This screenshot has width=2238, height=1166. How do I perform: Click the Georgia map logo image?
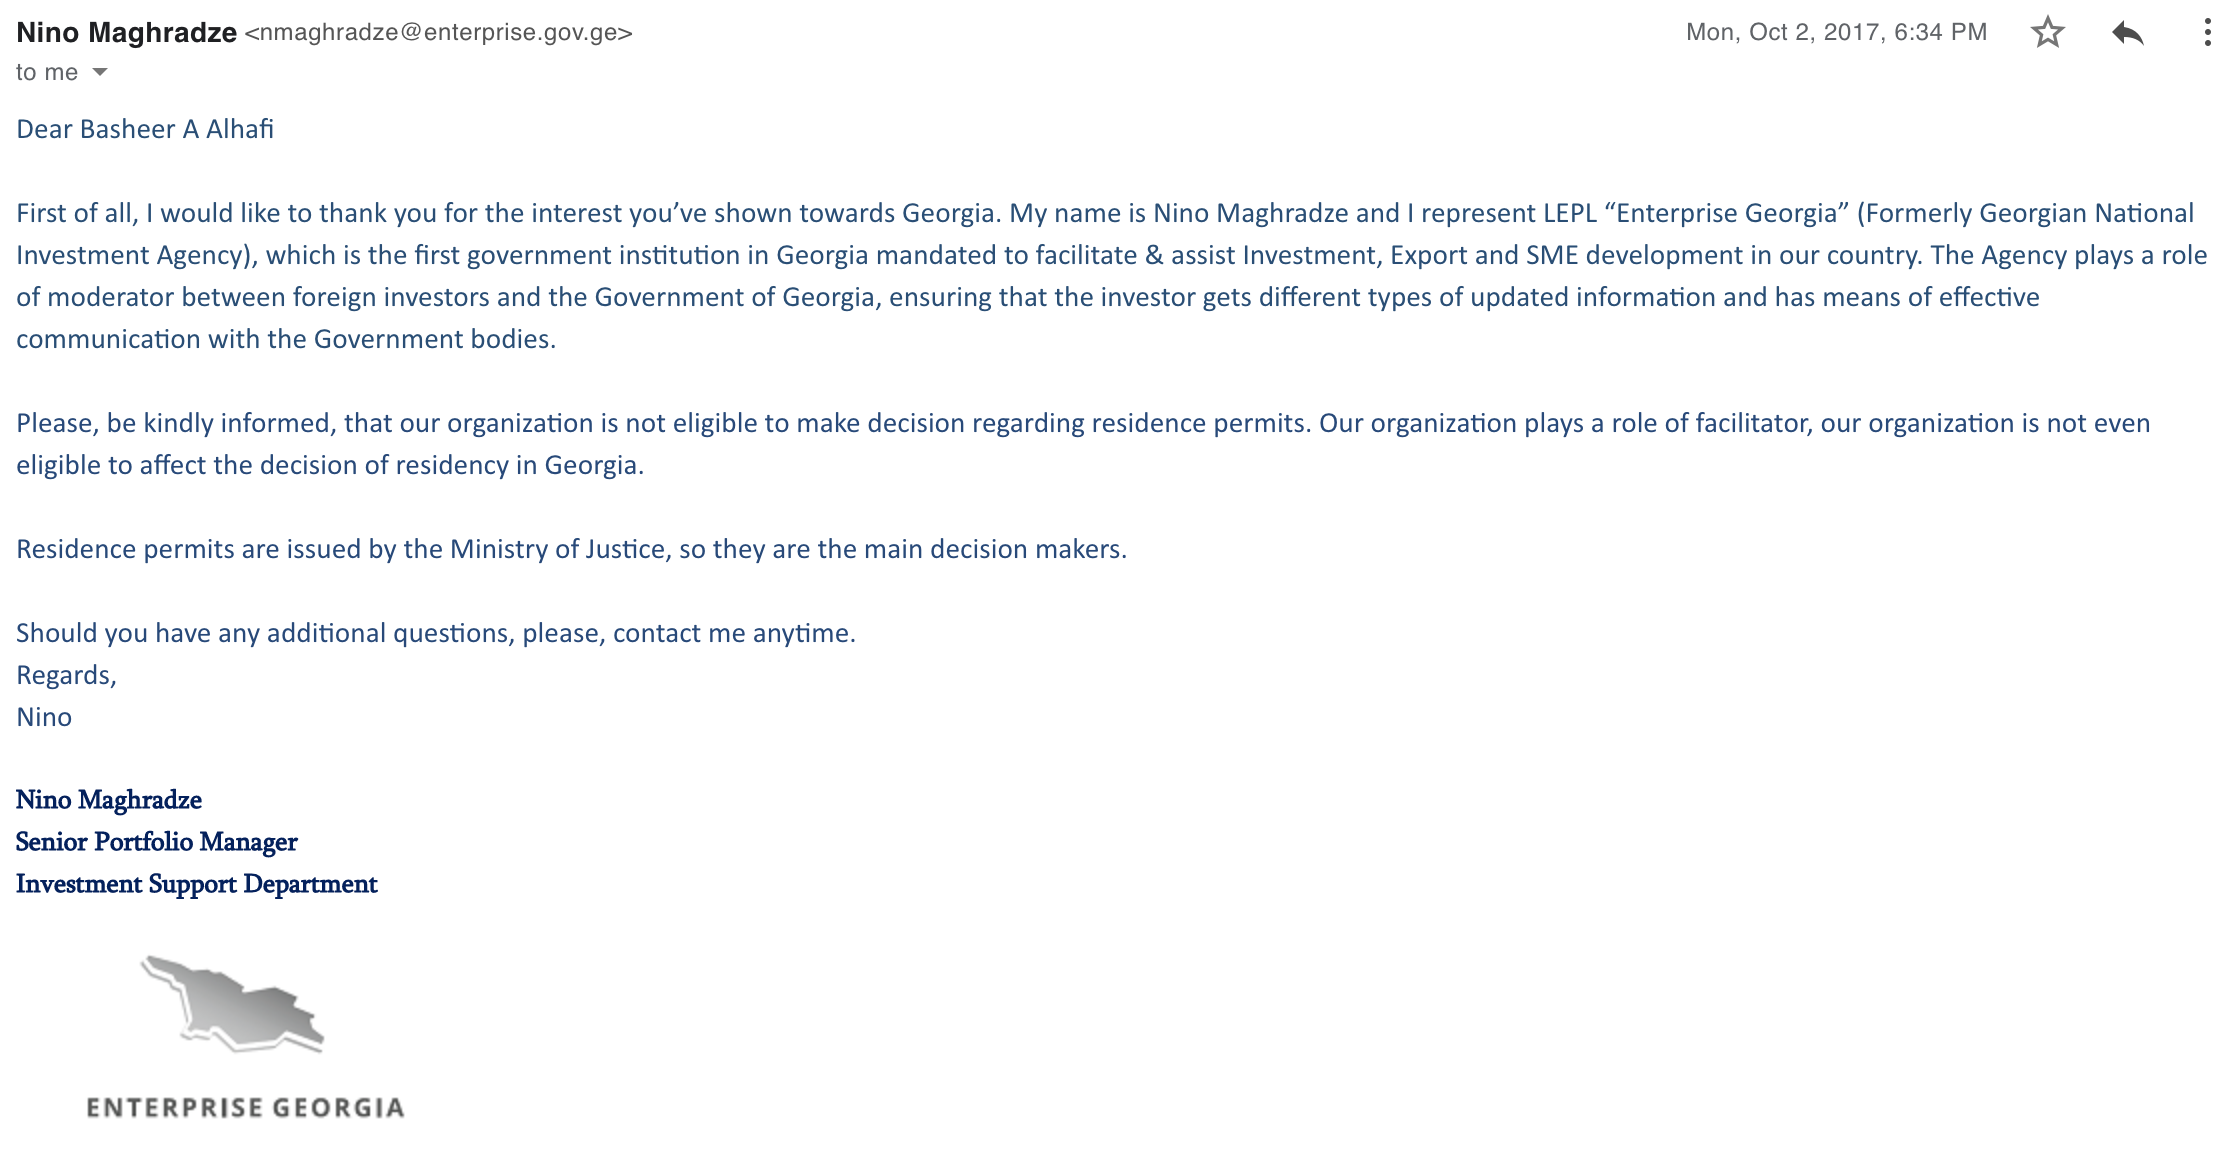pyautogui.click(x=233, y=1003)
